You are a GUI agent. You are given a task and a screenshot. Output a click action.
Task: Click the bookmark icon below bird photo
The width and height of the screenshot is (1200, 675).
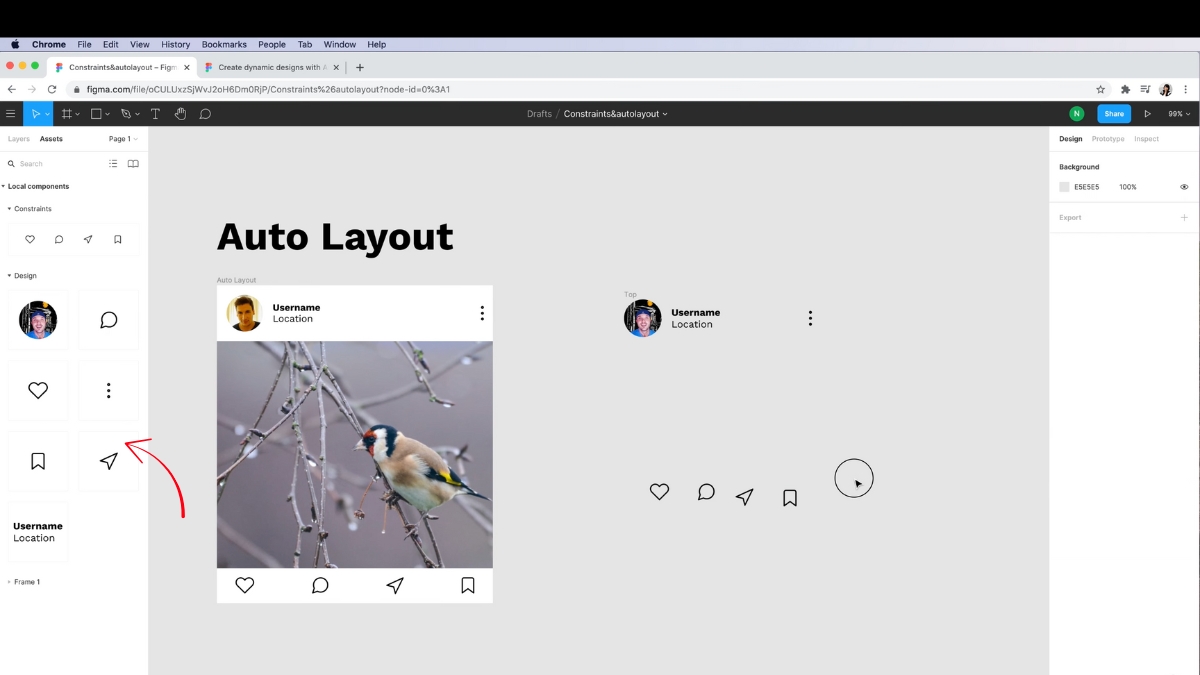(468, 585)
